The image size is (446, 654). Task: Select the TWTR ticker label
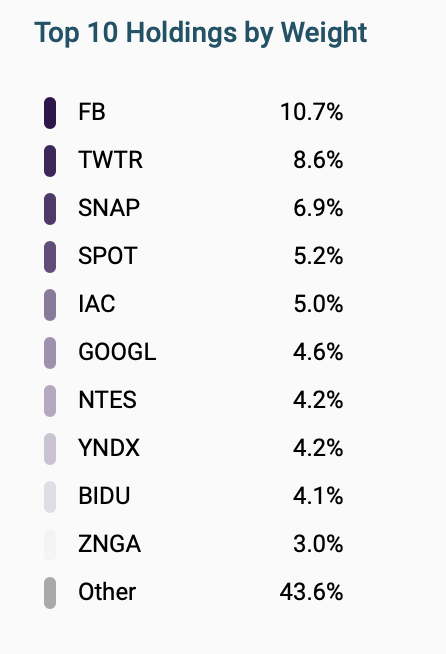click(111, 160)
